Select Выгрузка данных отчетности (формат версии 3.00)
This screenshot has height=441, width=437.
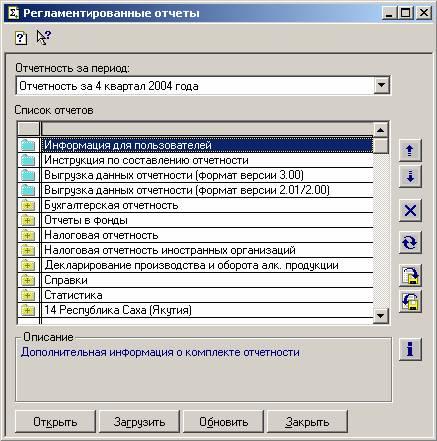(207, 175)
